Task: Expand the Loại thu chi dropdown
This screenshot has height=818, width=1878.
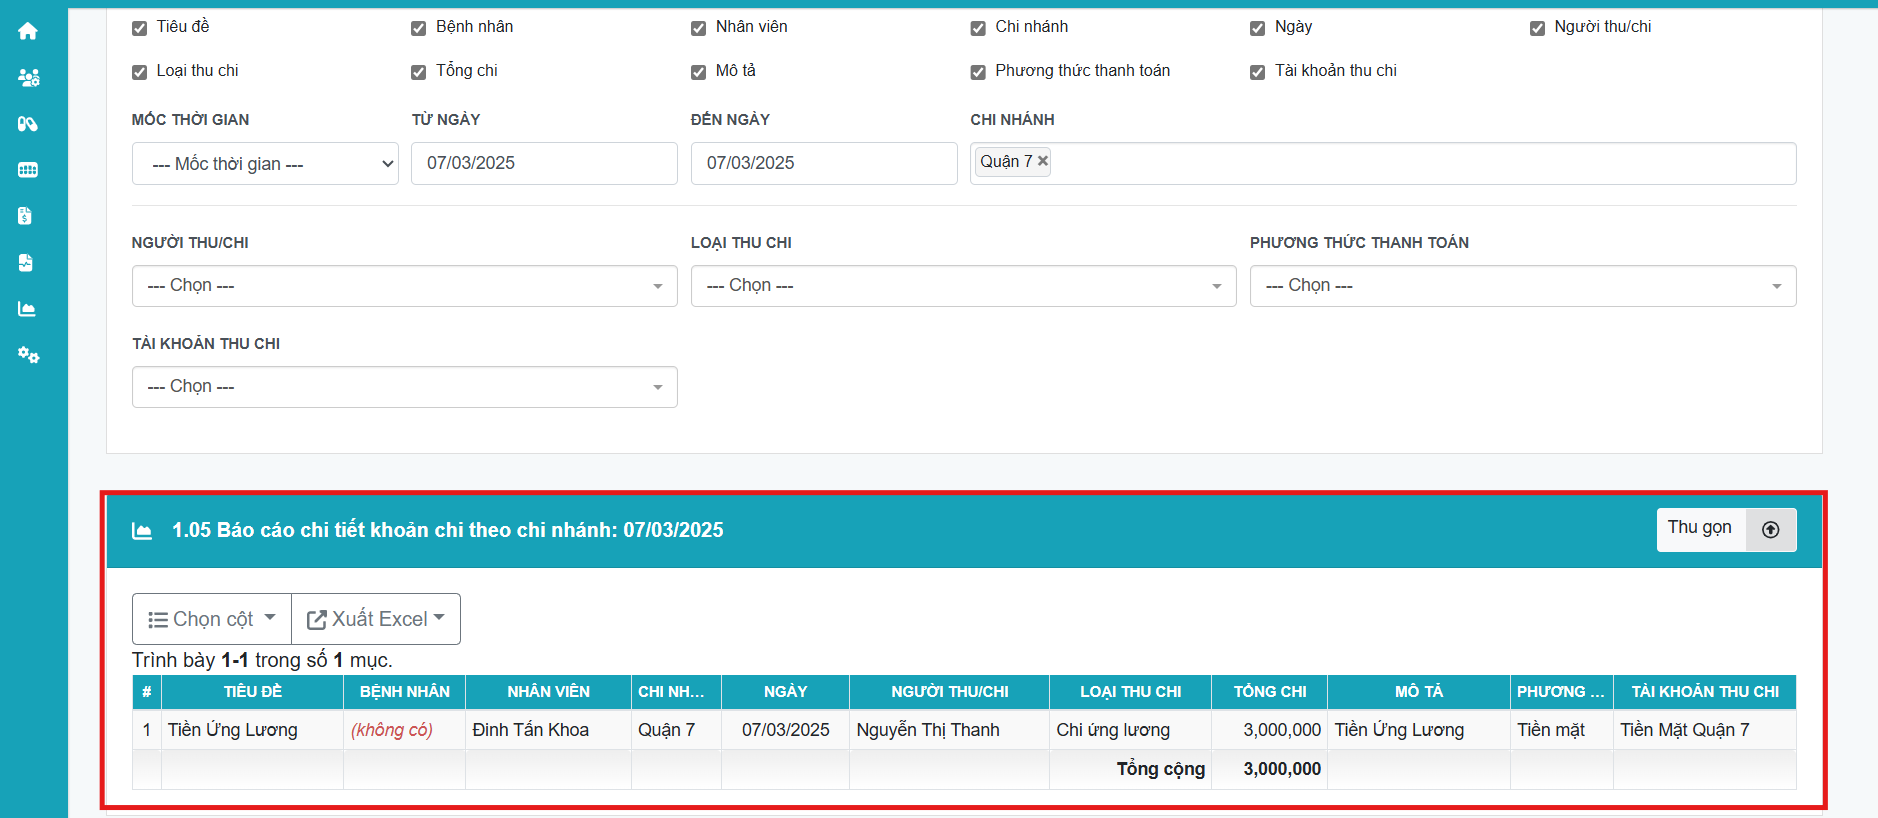Action: (963, 286)
